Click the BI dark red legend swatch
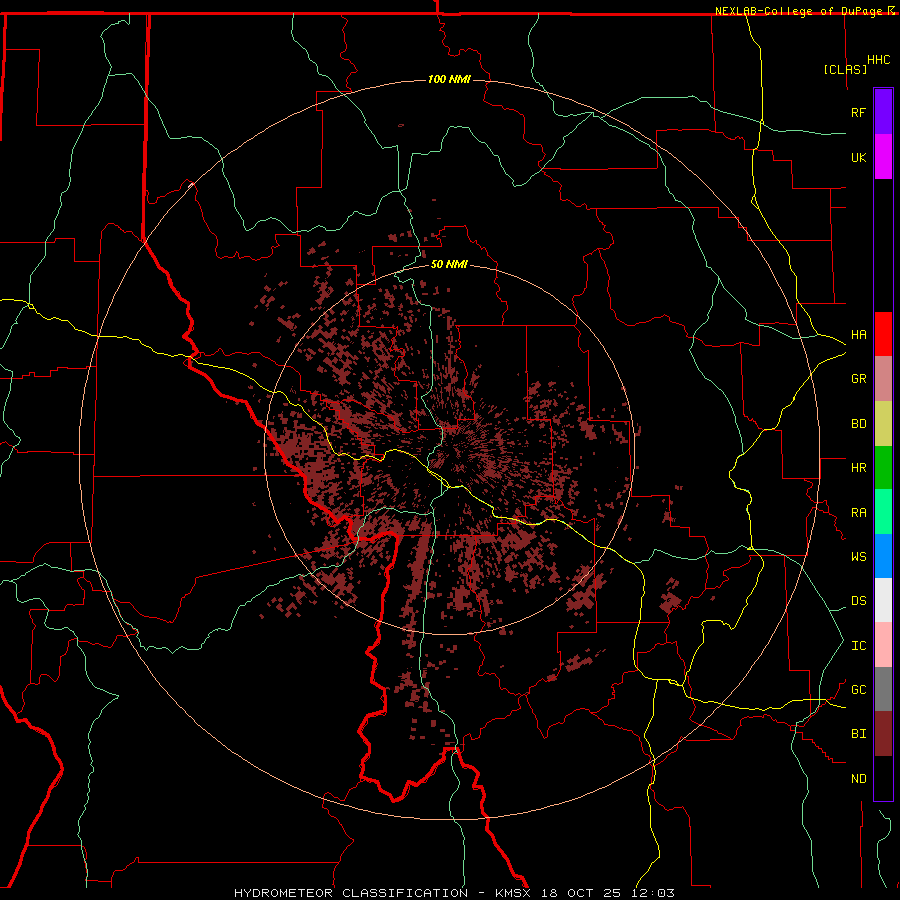Image resolution: width=900 pixels, height=900 pixels. click(x=883, y=734)
